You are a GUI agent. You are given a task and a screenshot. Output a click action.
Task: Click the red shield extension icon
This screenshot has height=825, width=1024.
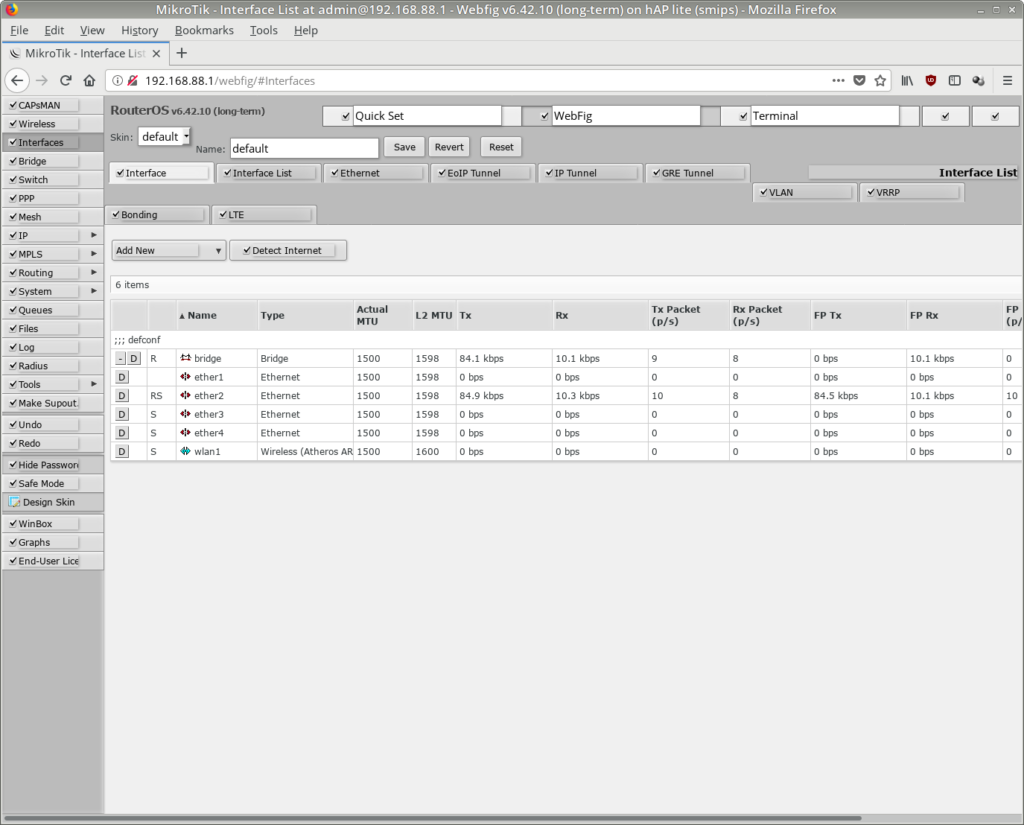tap(931, 80)
